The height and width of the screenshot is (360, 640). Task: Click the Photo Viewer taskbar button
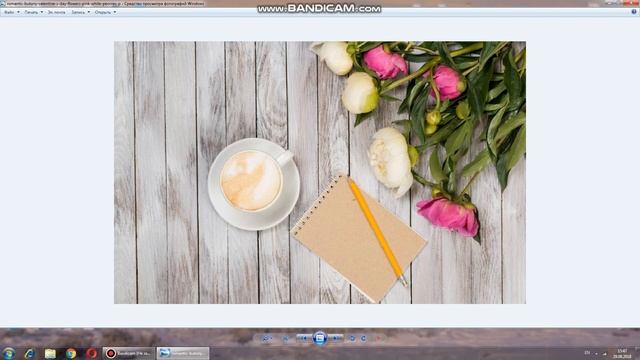(x=183, y=353)
